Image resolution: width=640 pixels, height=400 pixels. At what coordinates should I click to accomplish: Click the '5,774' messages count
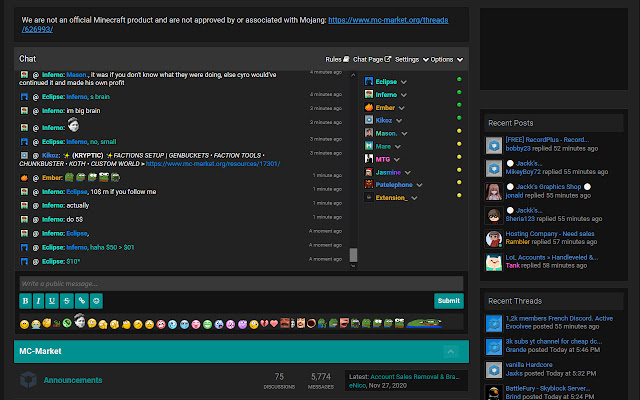(x=321, y=377)
